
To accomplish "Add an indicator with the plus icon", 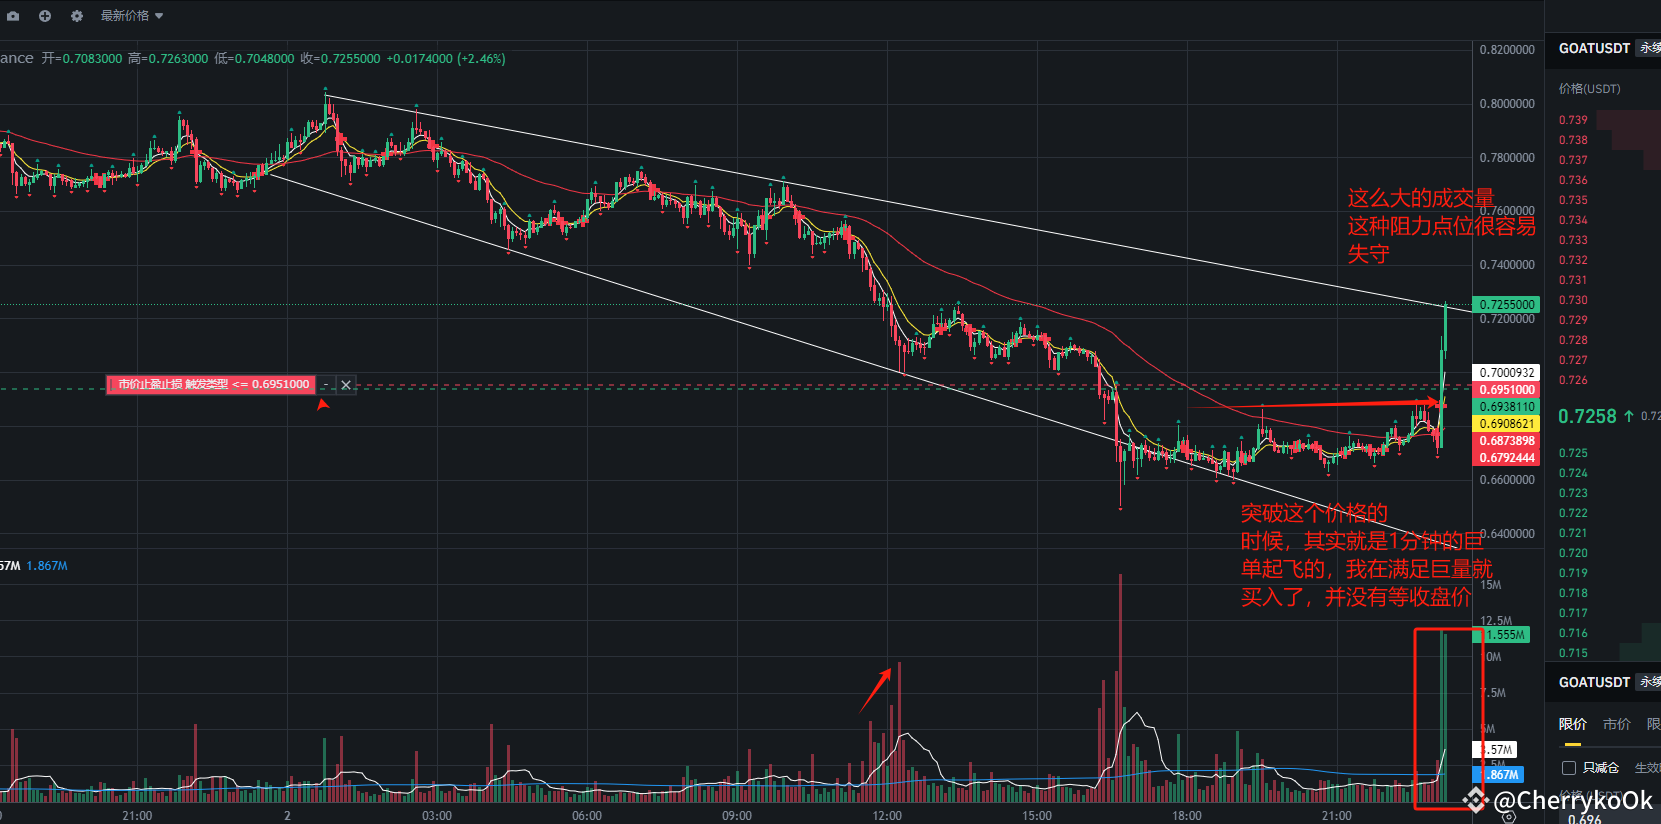I will click(x=45, y=16).
